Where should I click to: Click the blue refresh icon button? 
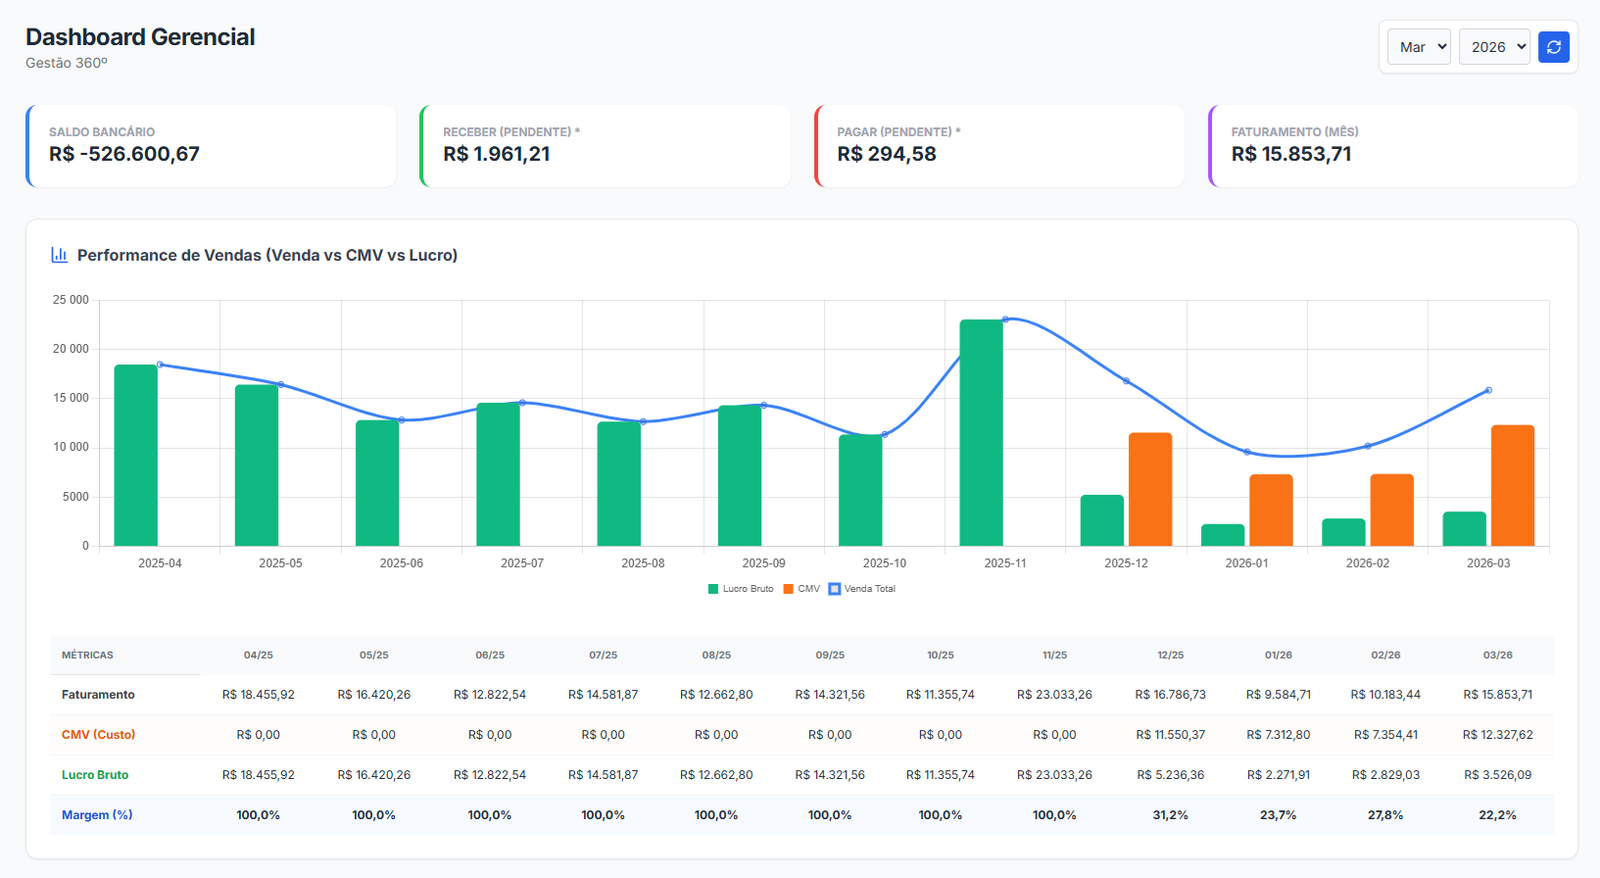[1553, 47]
